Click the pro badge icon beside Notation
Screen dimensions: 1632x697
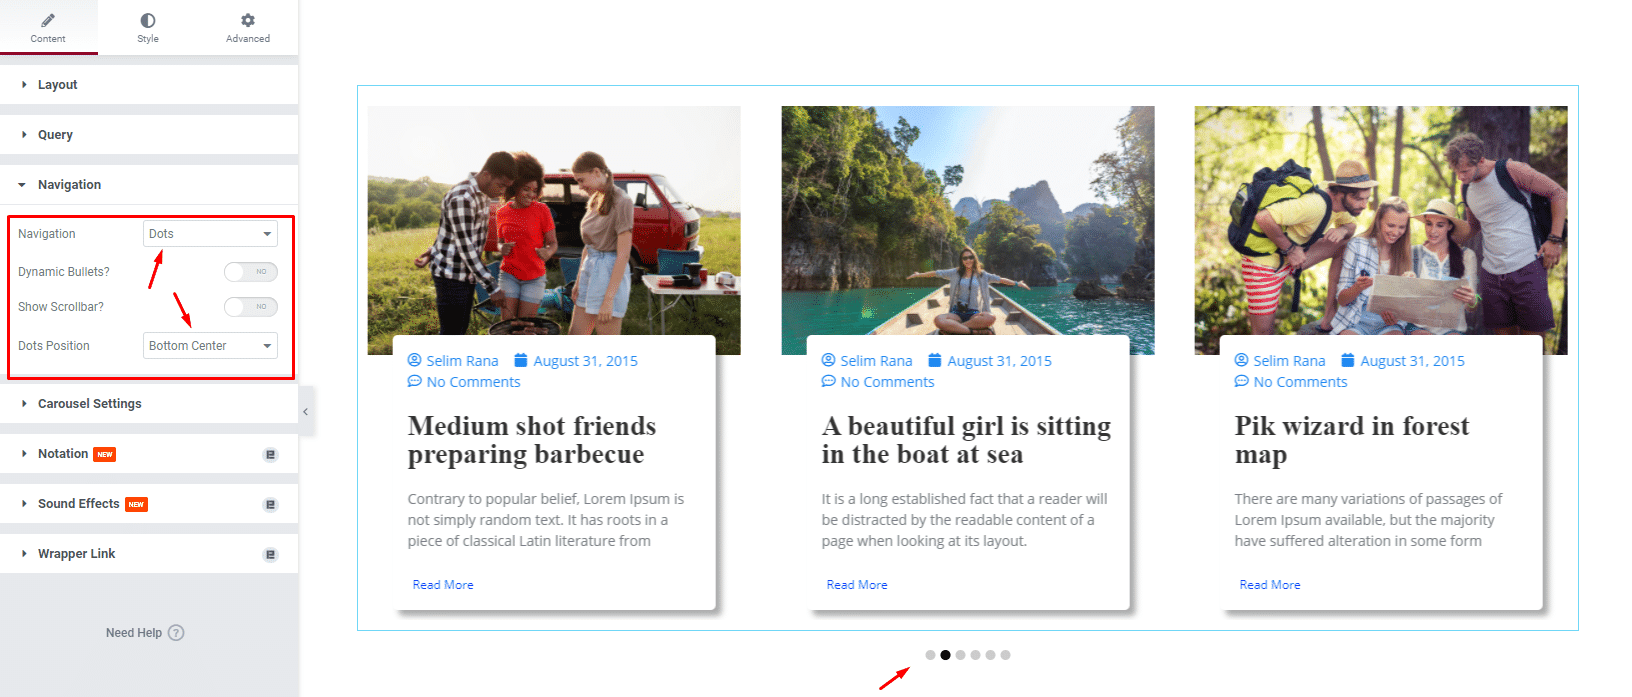[x=270, y=455]
